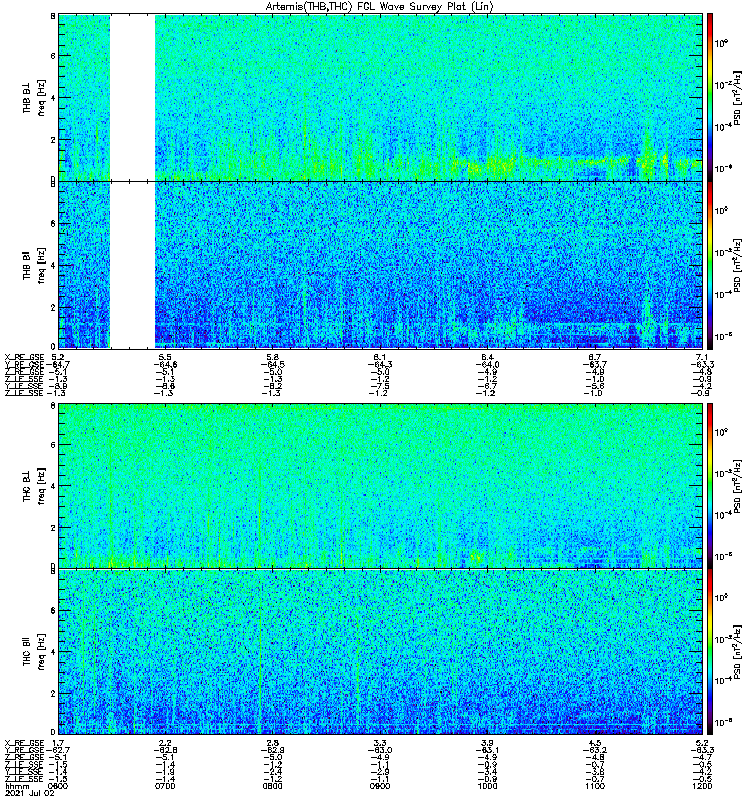This screenshot has height=800, width=750.
Task: Click the THB X_RE_GSE value '6.4'
Action: (x=487, y=357)
